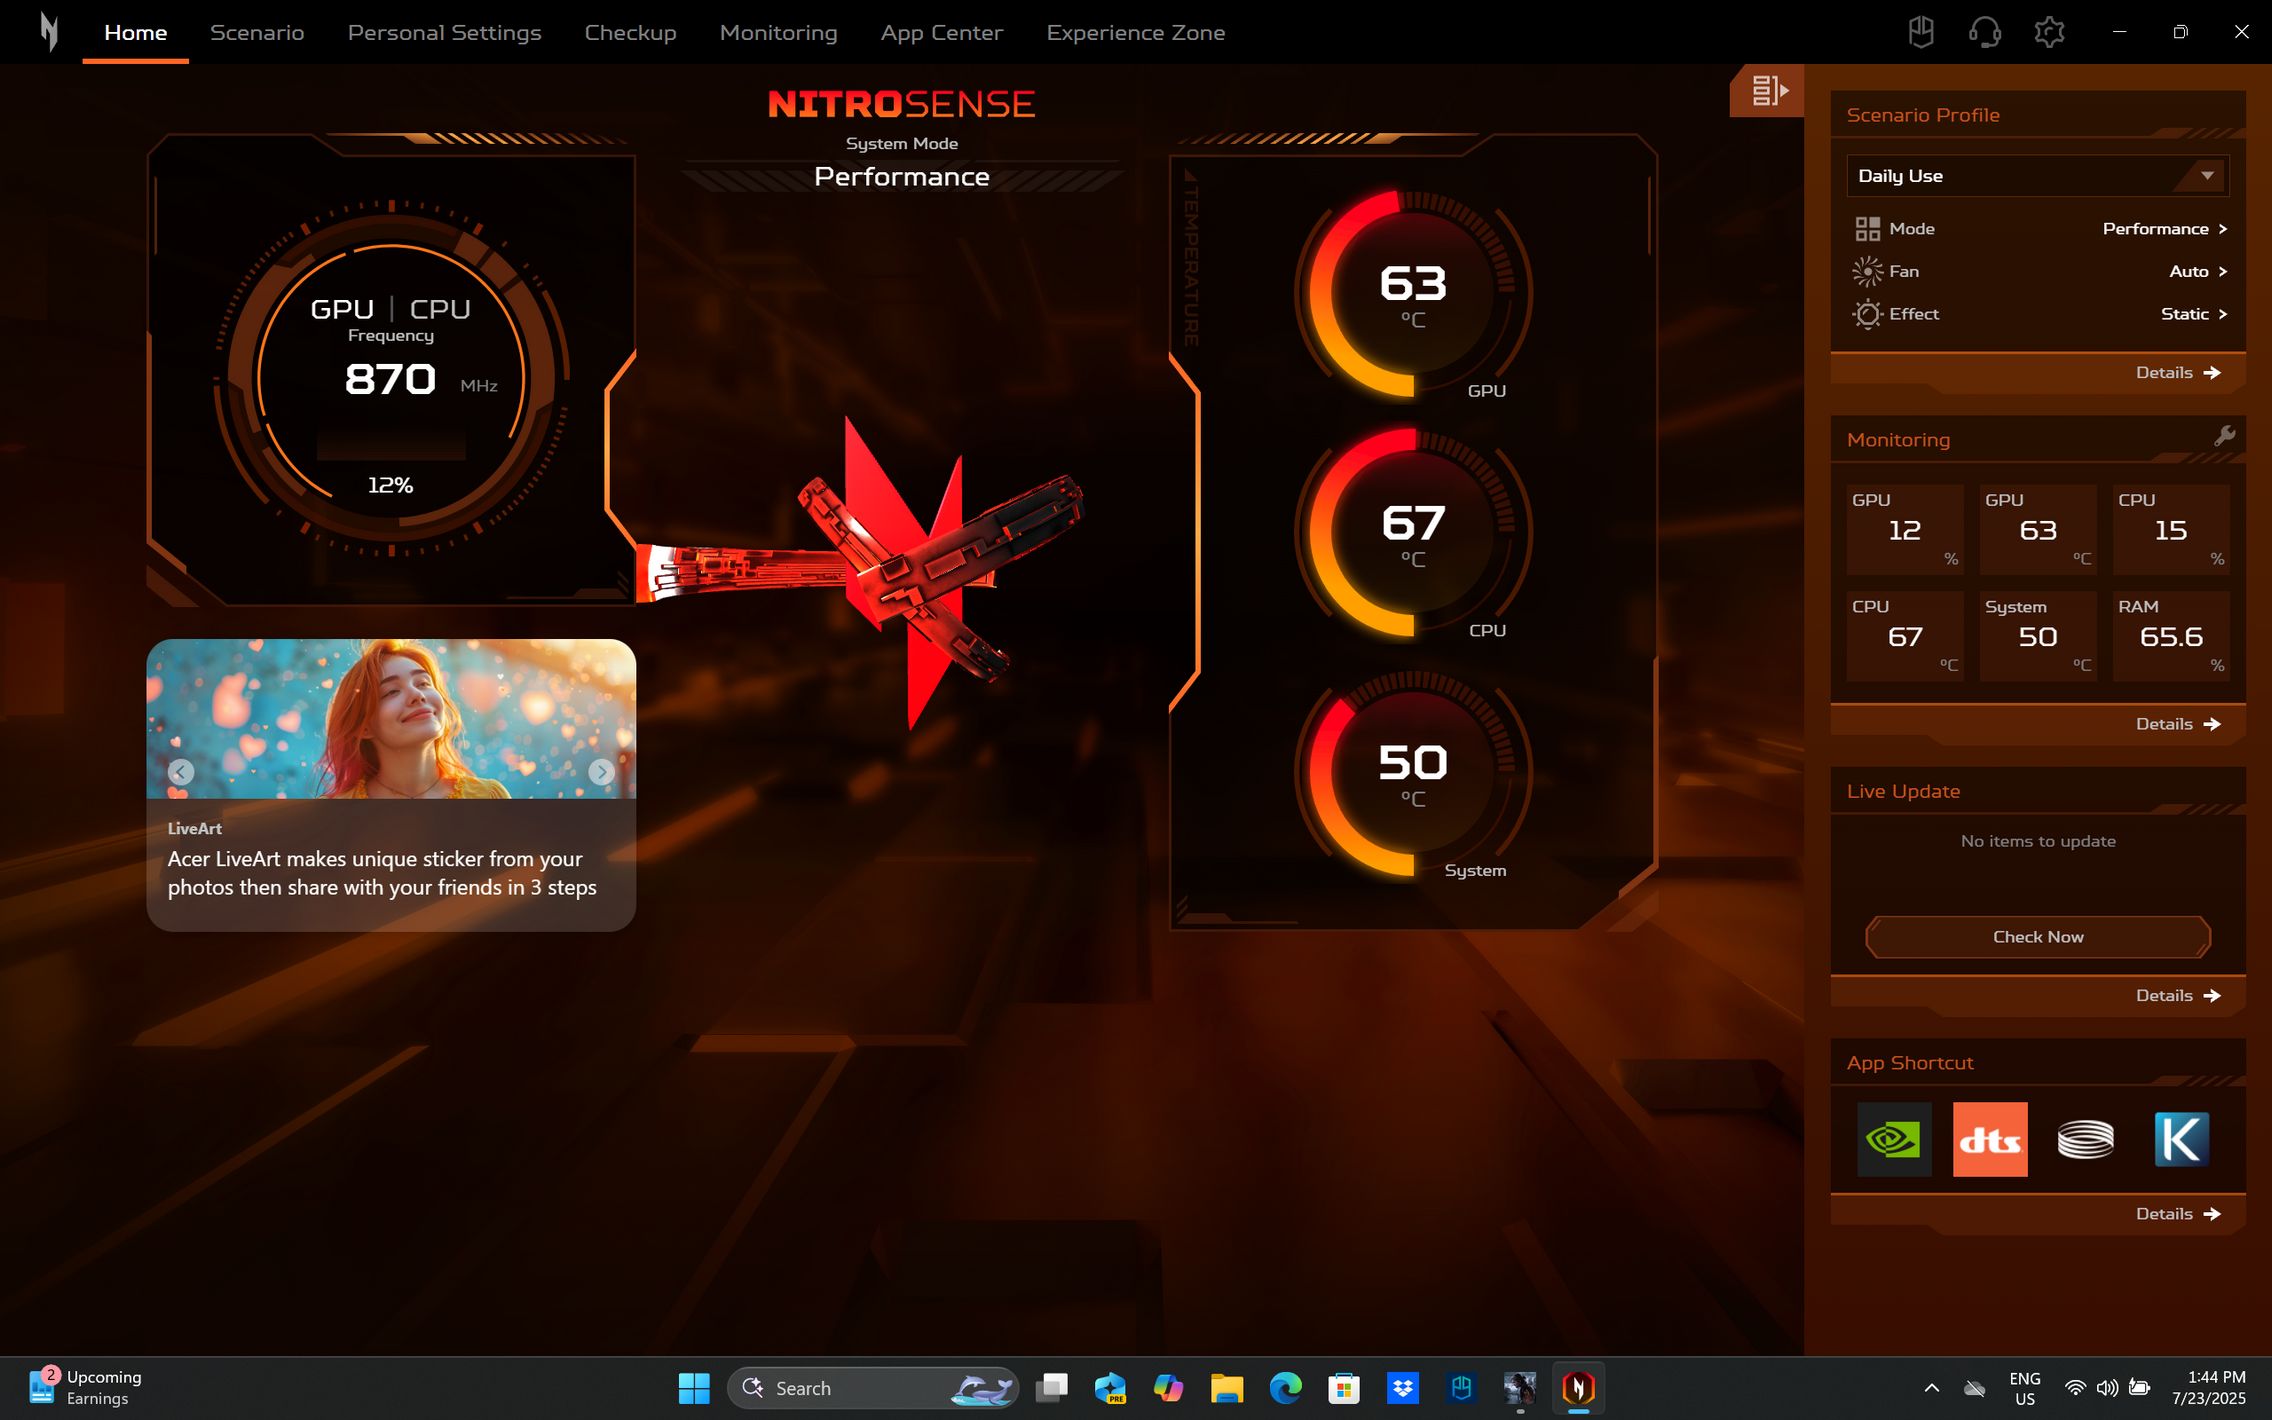
Task: Click the LiveArt banner image
Action: tap(391, 718)
